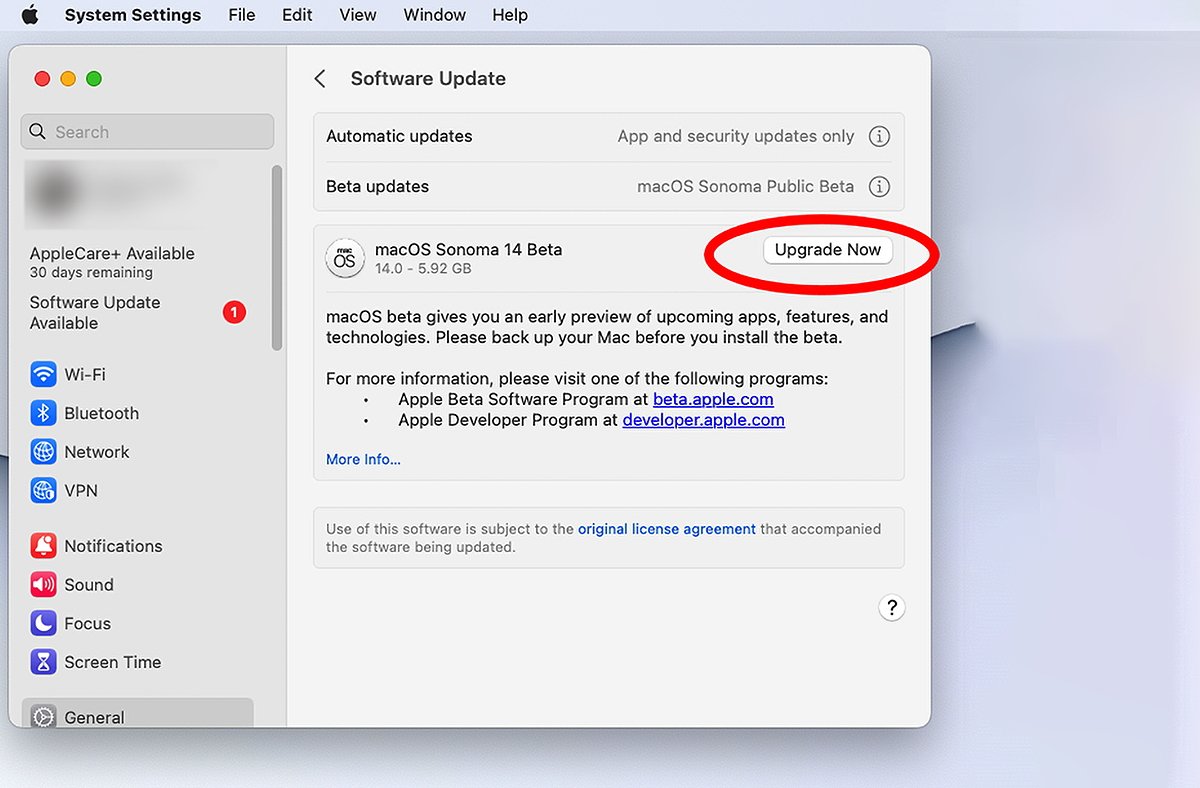Image resolution: width=1200 pixels, height=788 pixels.
Task: Click the Upgrade Now button
Action: click(827, 250)
